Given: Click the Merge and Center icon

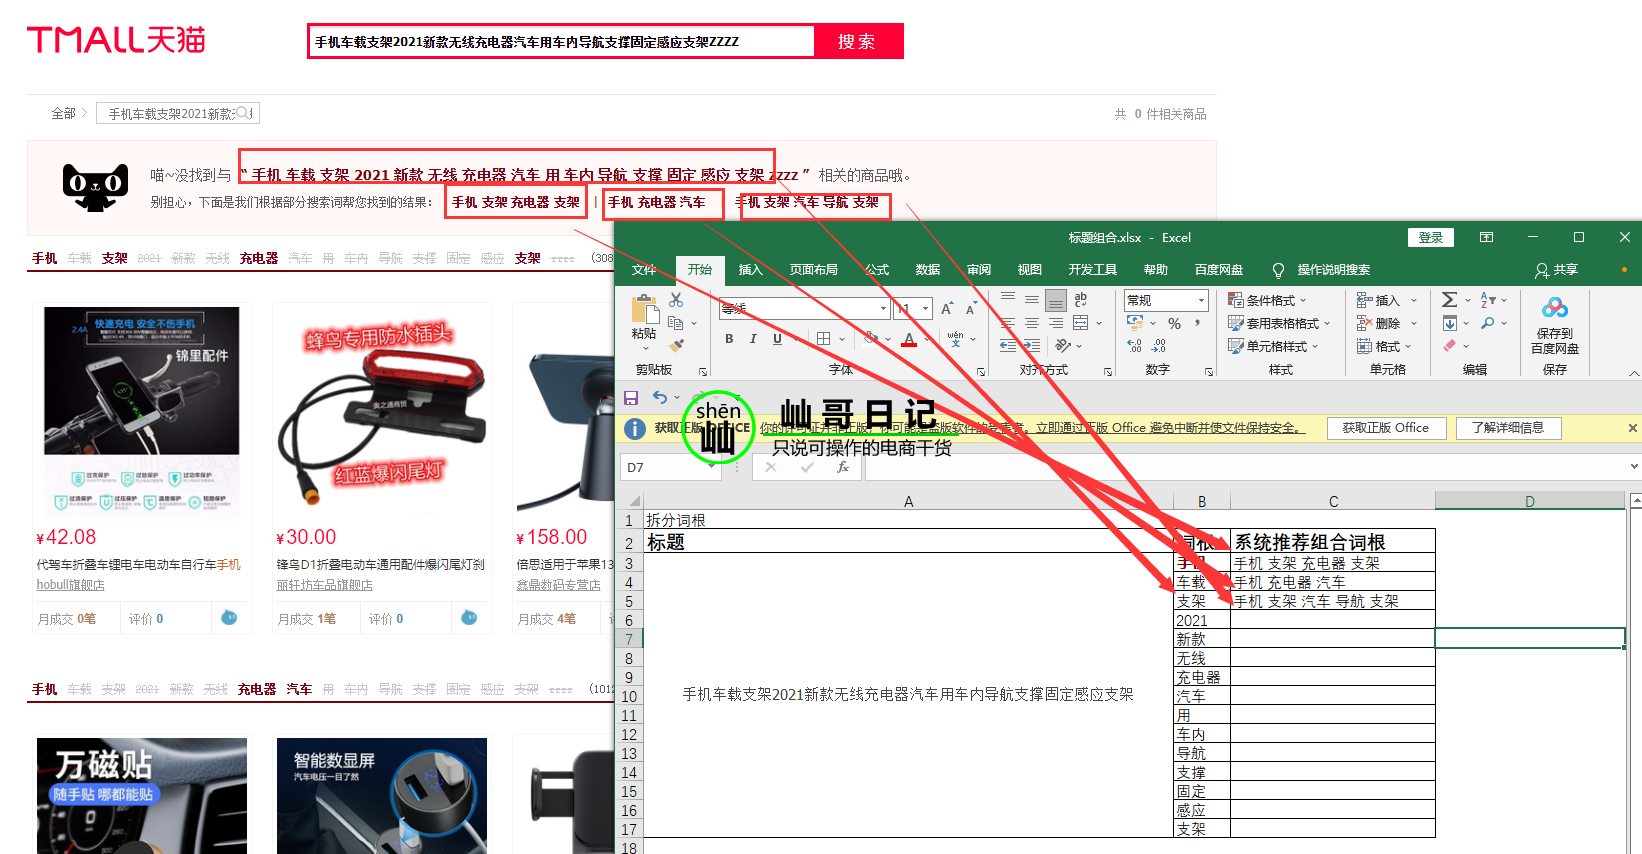Looking at the screenshot, I should (x=1081, y=323).
